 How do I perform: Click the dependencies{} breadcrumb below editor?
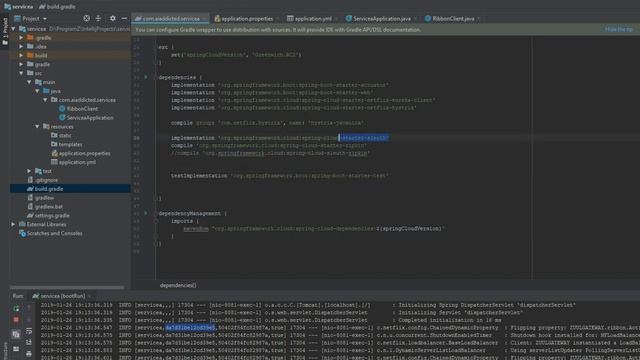pos(178,285)
